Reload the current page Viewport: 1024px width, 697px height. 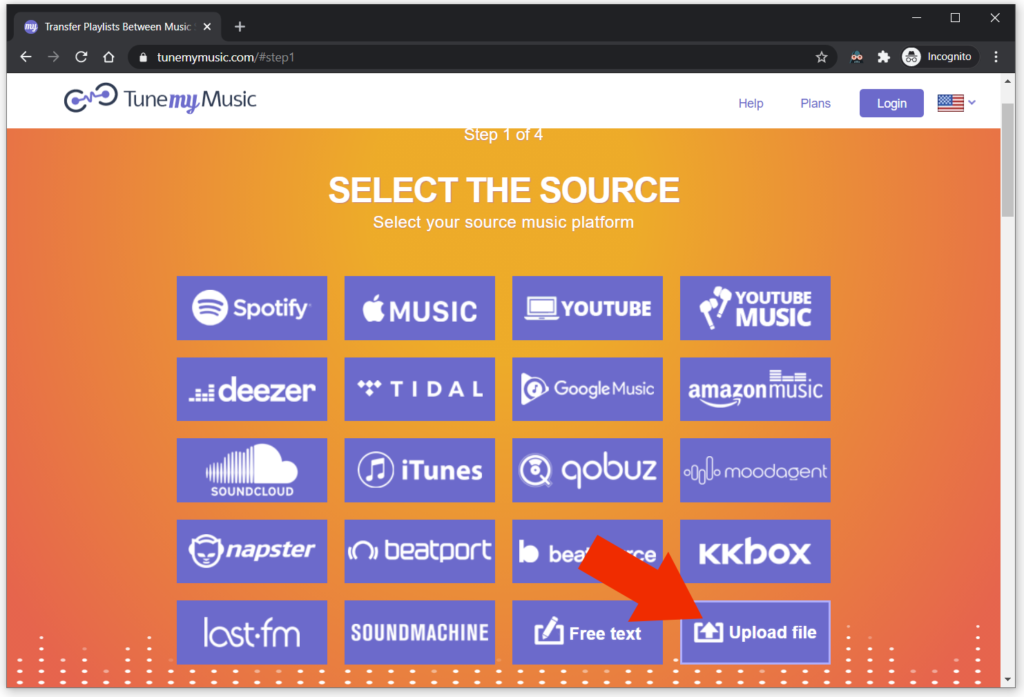coord(81,57)
